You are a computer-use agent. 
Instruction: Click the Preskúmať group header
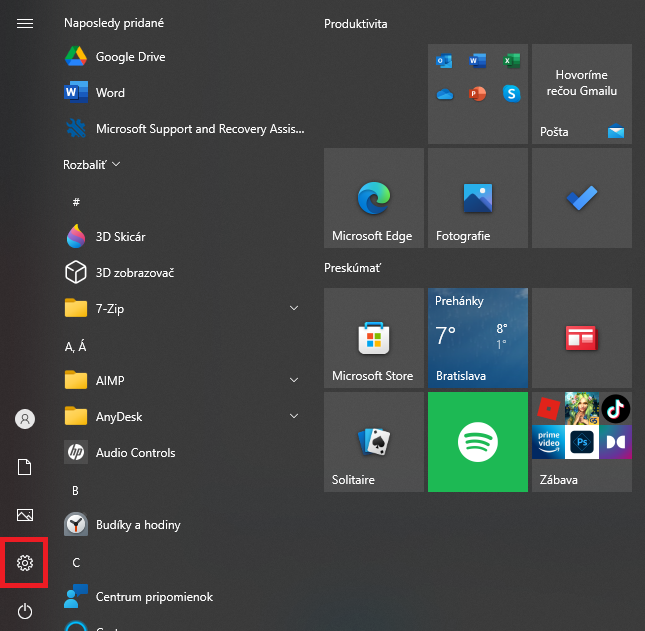point(353,268)
